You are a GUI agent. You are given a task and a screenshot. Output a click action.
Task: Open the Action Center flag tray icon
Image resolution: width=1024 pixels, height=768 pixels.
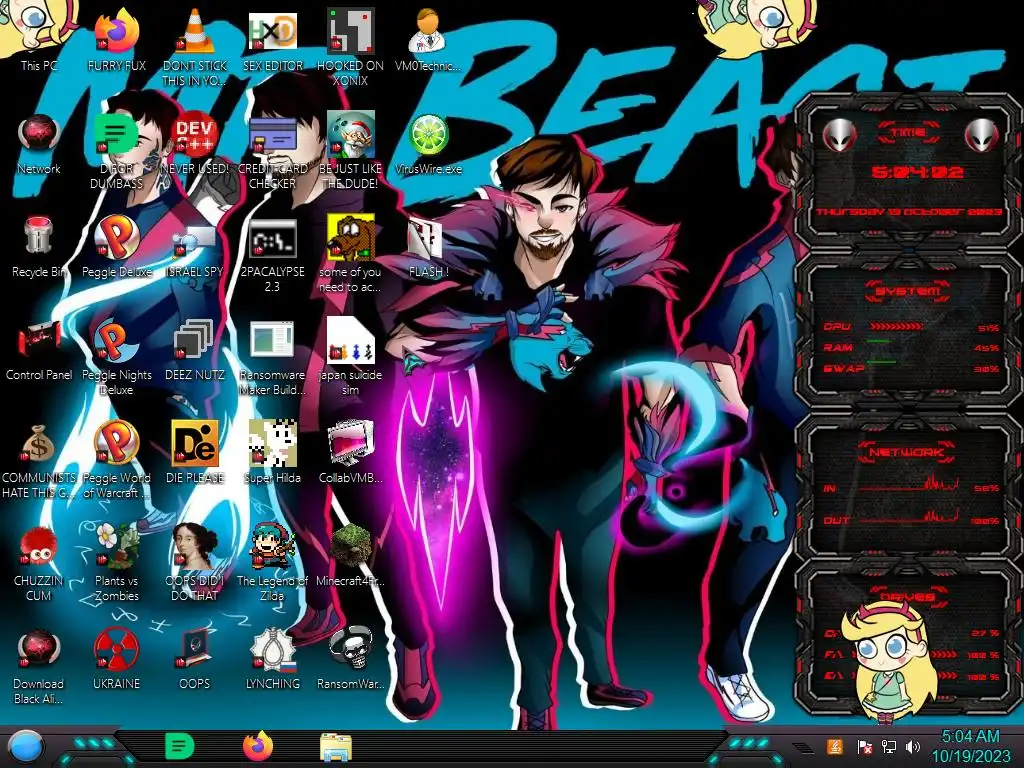tap(864, 746)
